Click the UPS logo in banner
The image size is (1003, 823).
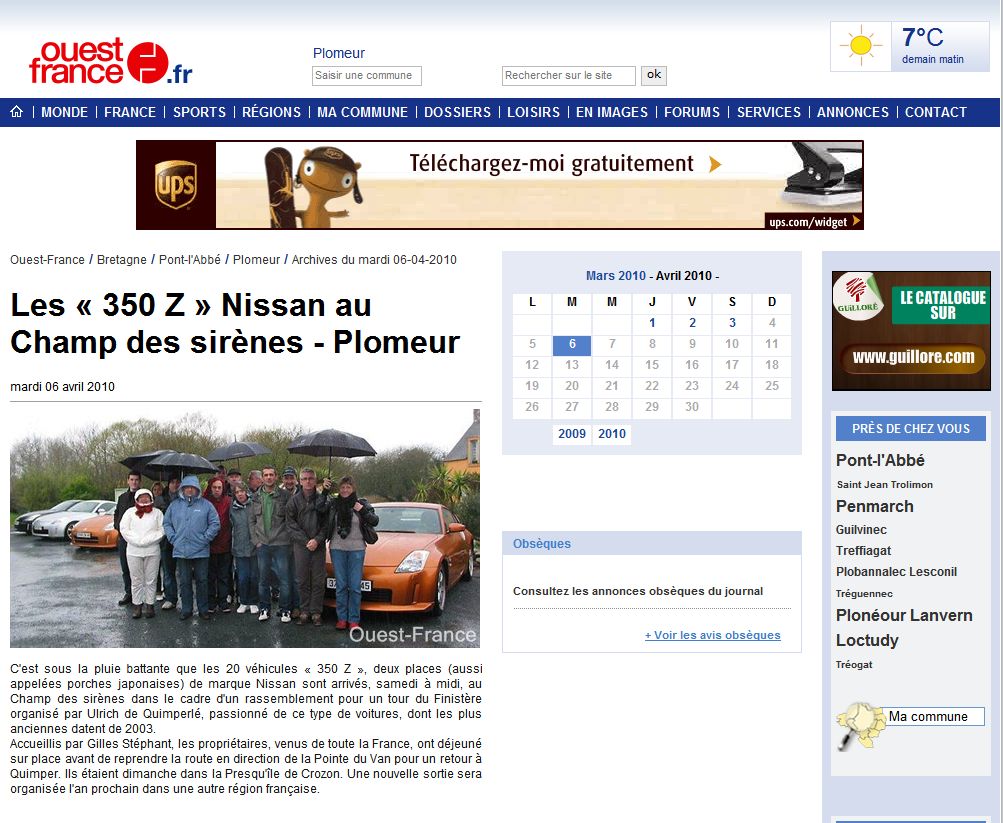tap(175, 185)
